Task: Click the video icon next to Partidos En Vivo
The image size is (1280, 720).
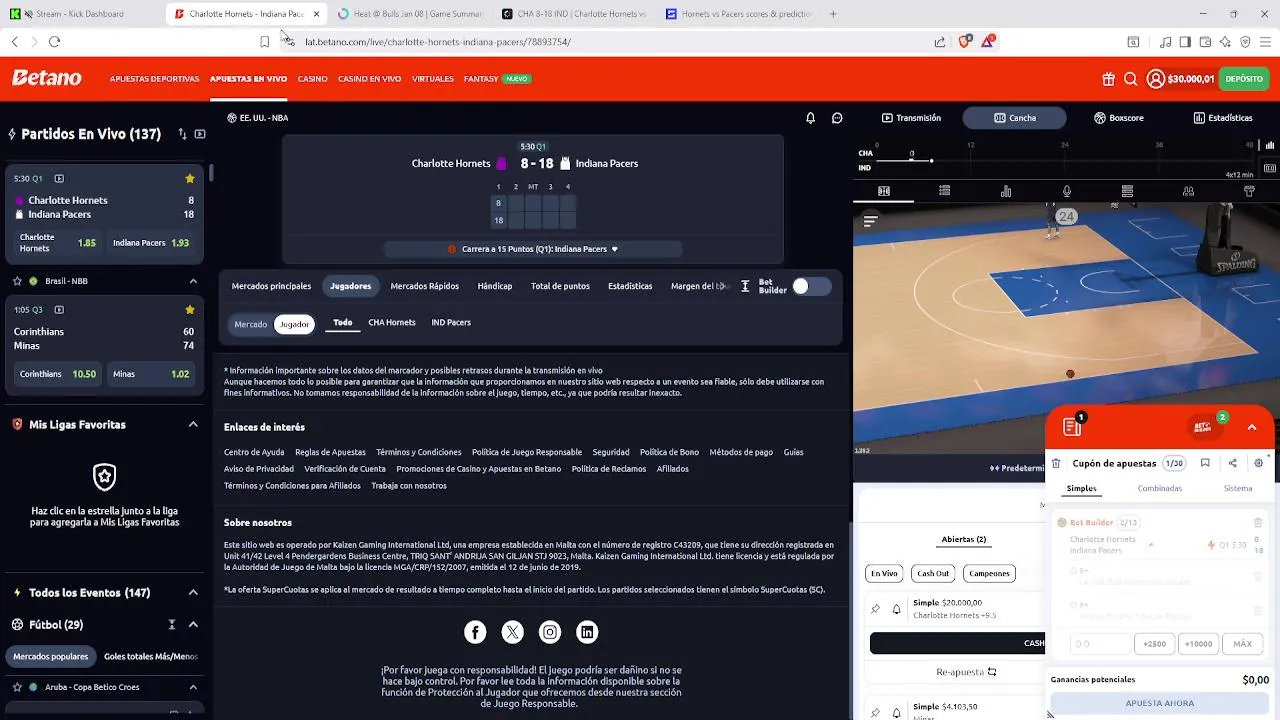Action: (200, 134)
